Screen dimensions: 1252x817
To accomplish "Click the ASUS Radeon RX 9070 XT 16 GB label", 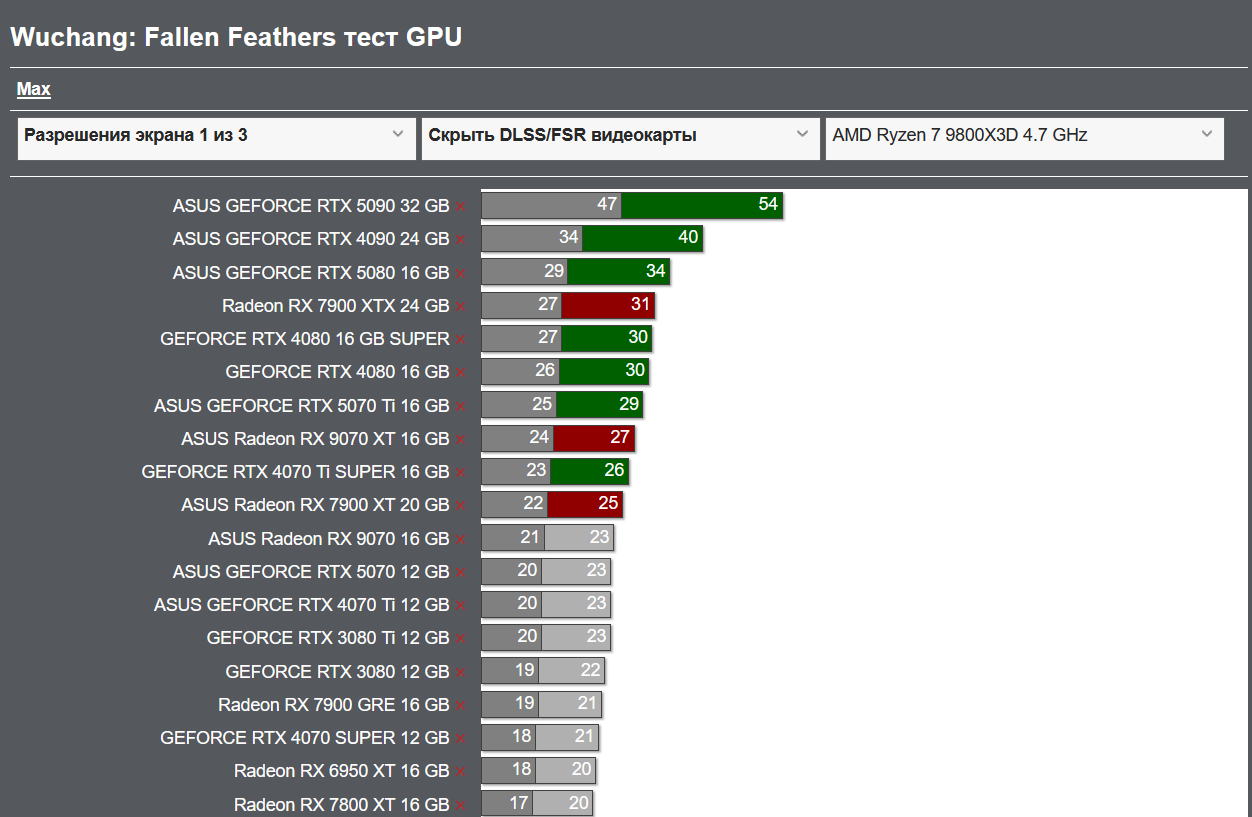I will point(315,439).
